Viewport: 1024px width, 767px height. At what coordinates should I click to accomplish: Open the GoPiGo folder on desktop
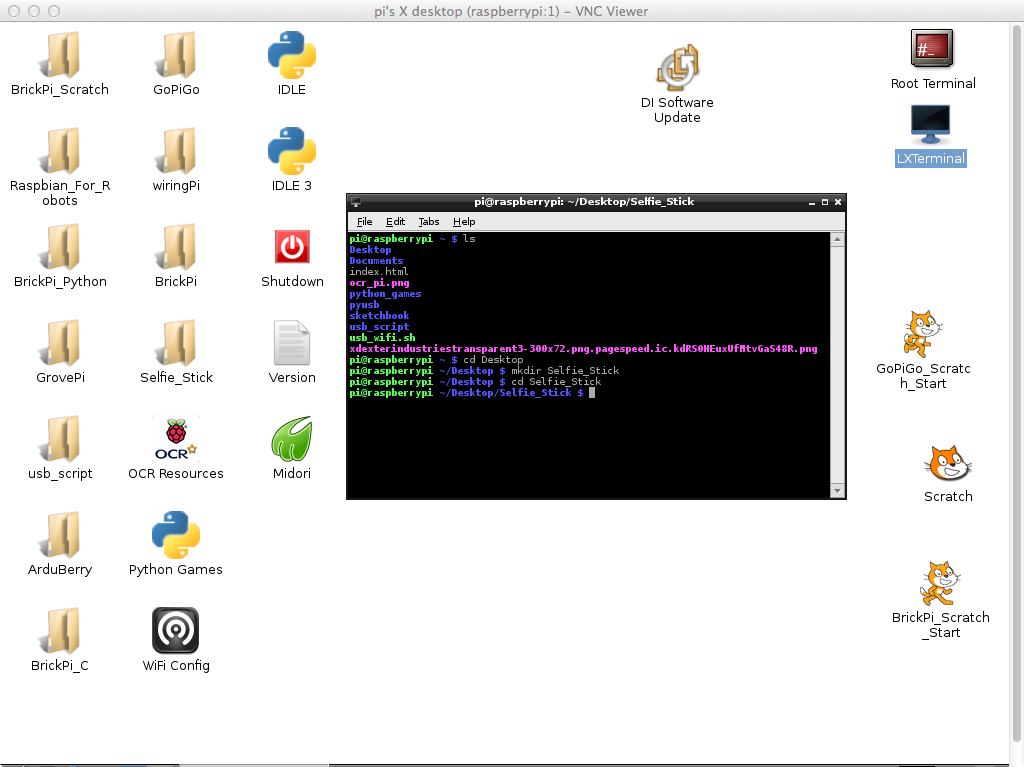tap(176, 55)
